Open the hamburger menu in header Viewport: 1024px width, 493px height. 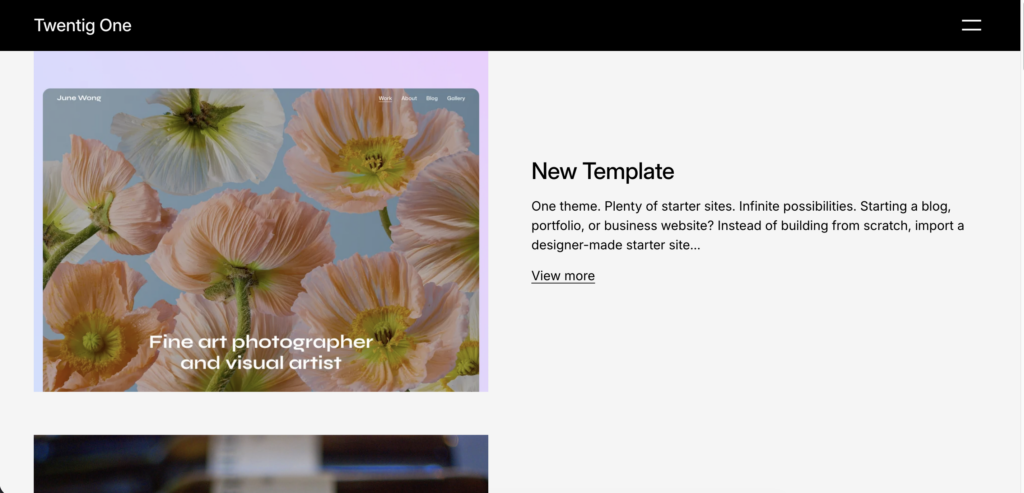(971, 25)
